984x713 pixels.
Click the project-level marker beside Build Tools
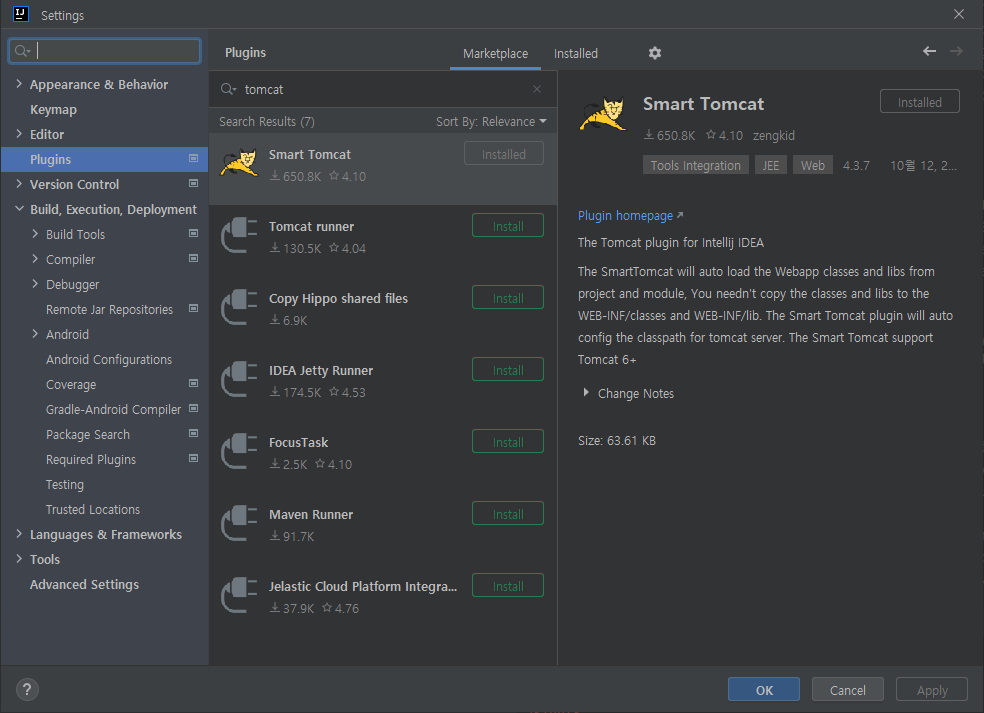pos(193,233)
